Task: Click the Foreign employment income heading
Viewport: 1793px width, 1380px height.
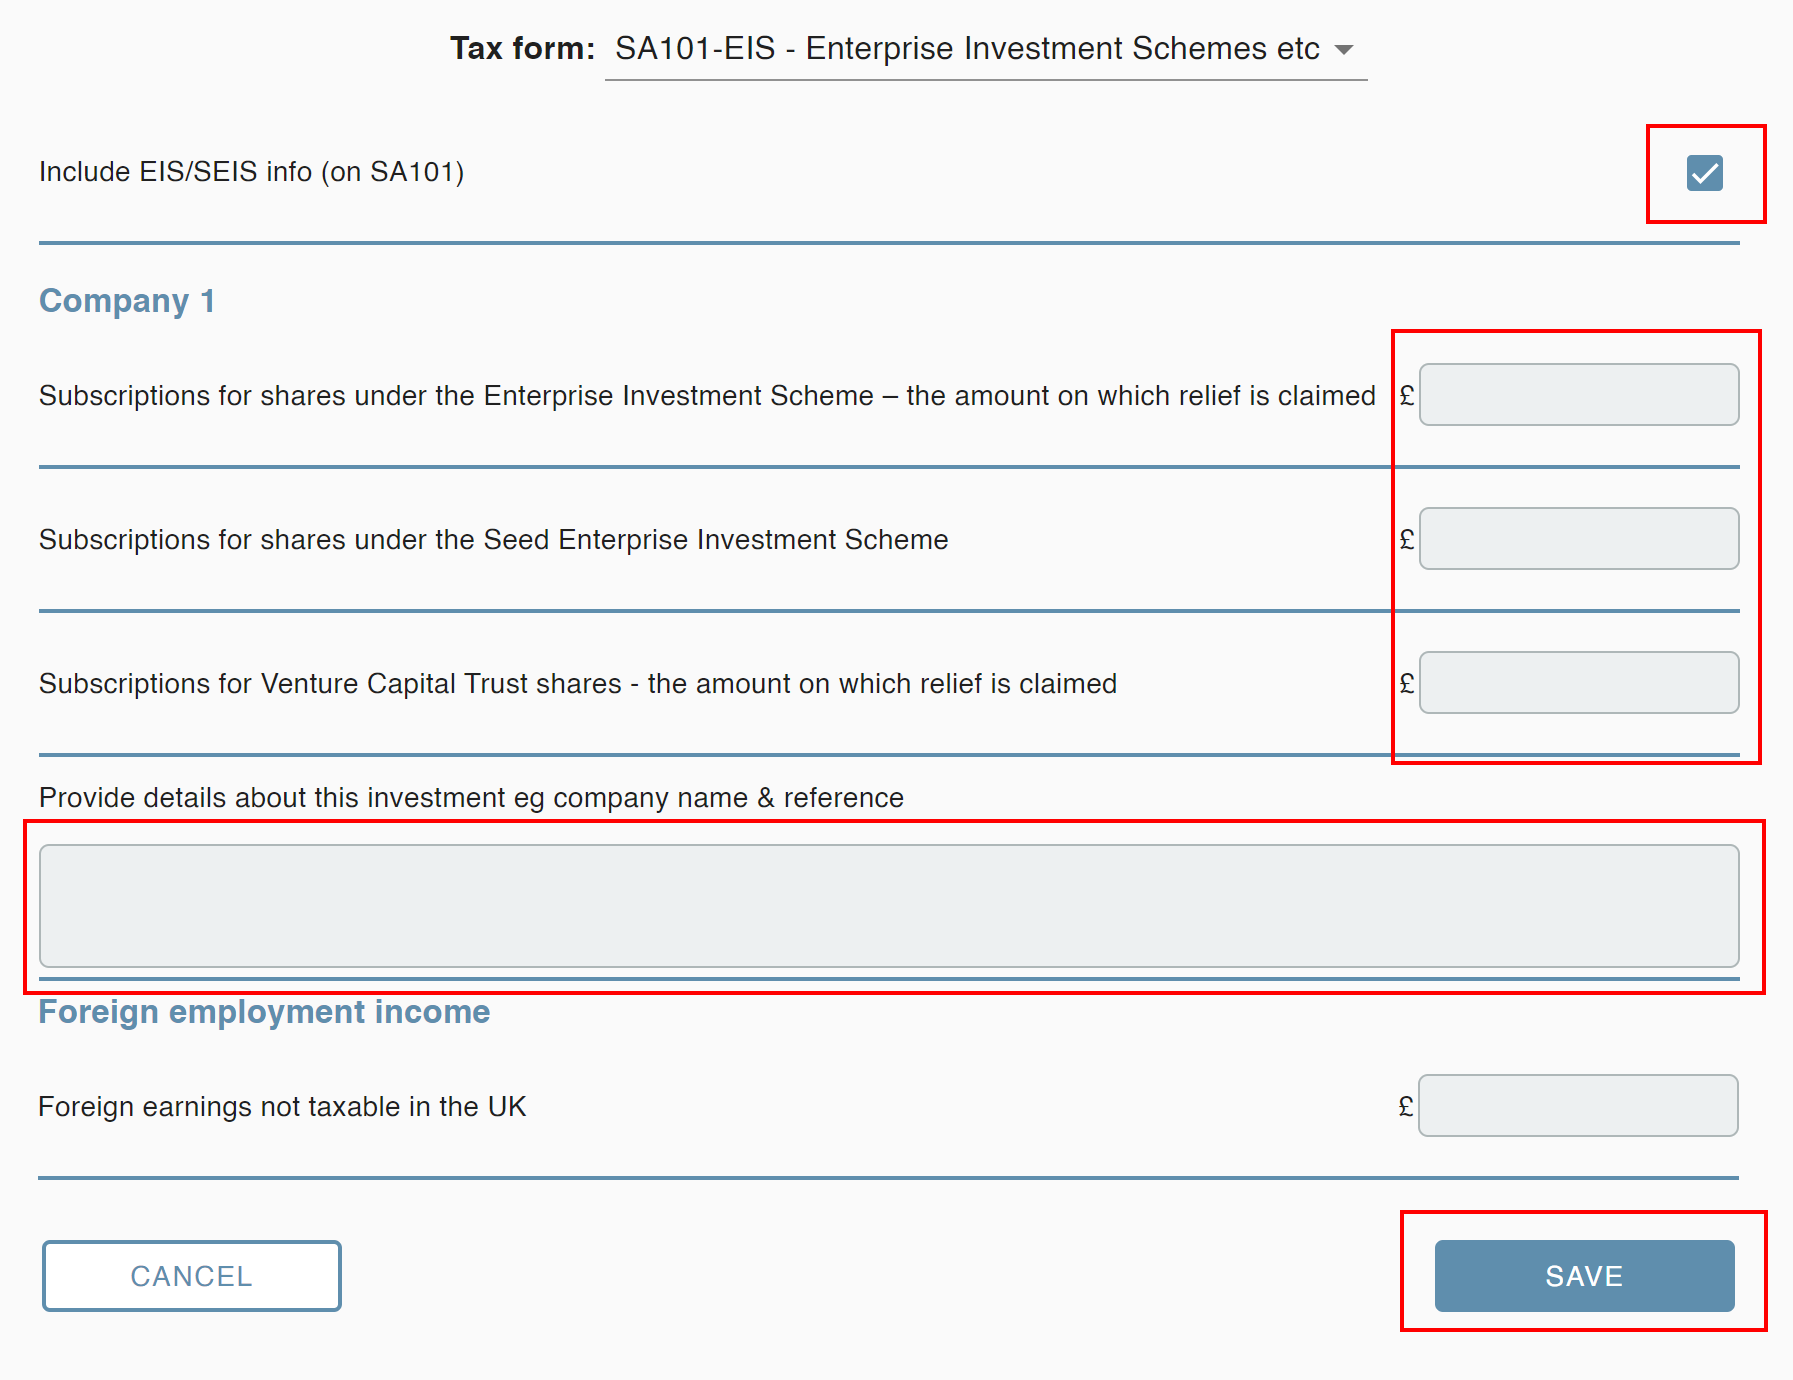Action: pos(263,1011)
